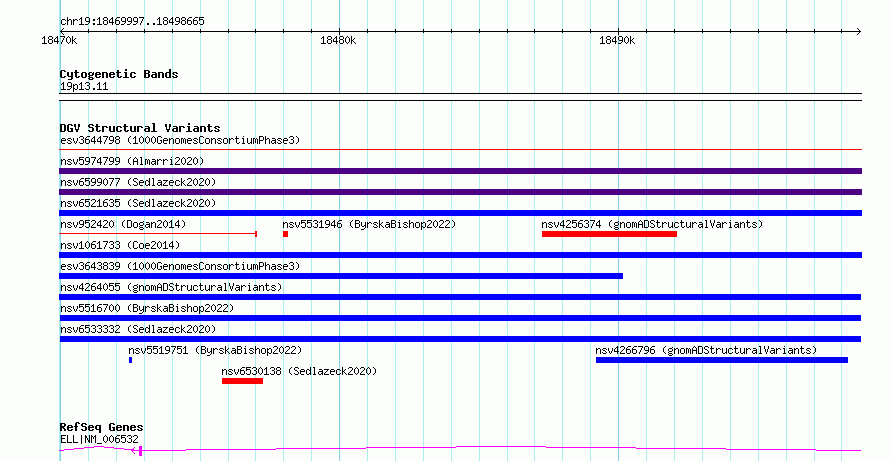The image size is (890, 461).
Task: Click the Cytogenetic Bands track title
Action: point(119,74)
